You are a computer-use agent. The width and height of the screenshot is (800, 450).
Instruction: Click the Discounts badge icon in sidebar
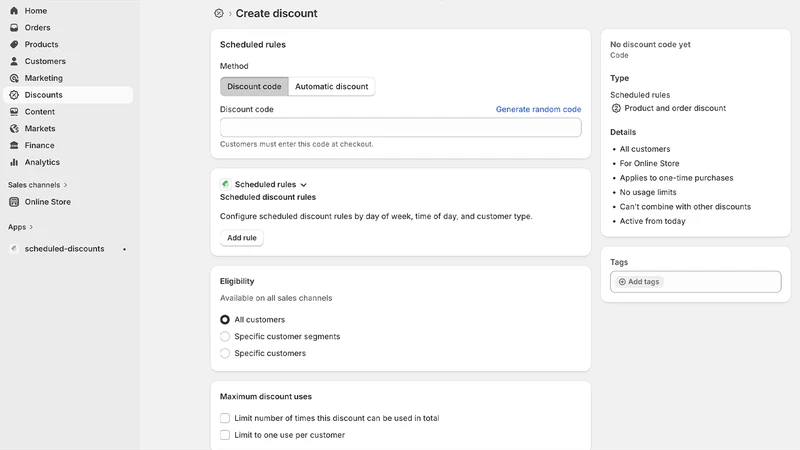click(x=14, y=95)
